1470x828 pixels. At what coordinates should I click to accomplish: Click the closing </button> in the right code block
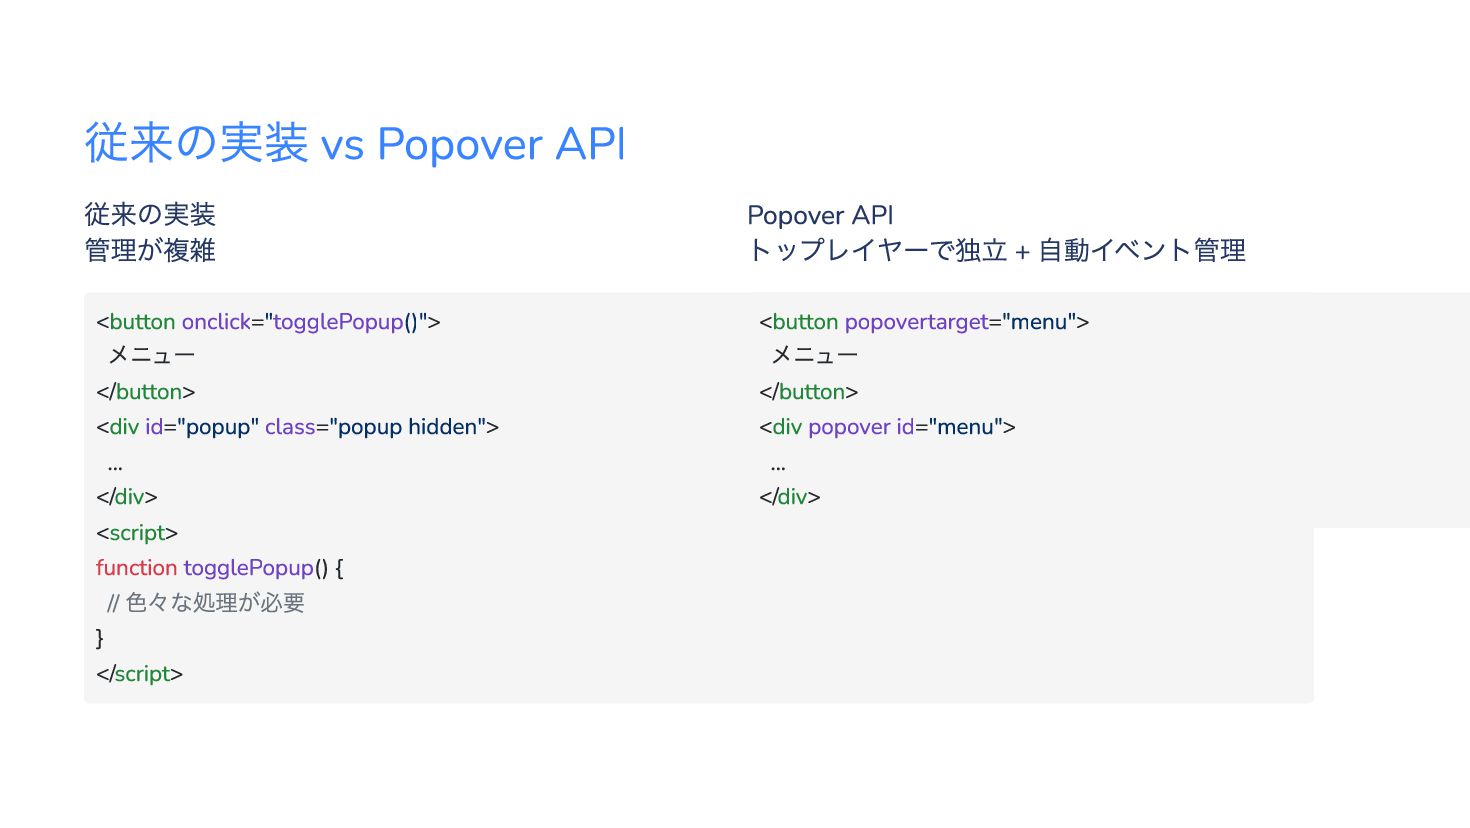pyautogui.click(x=809, y=392)
